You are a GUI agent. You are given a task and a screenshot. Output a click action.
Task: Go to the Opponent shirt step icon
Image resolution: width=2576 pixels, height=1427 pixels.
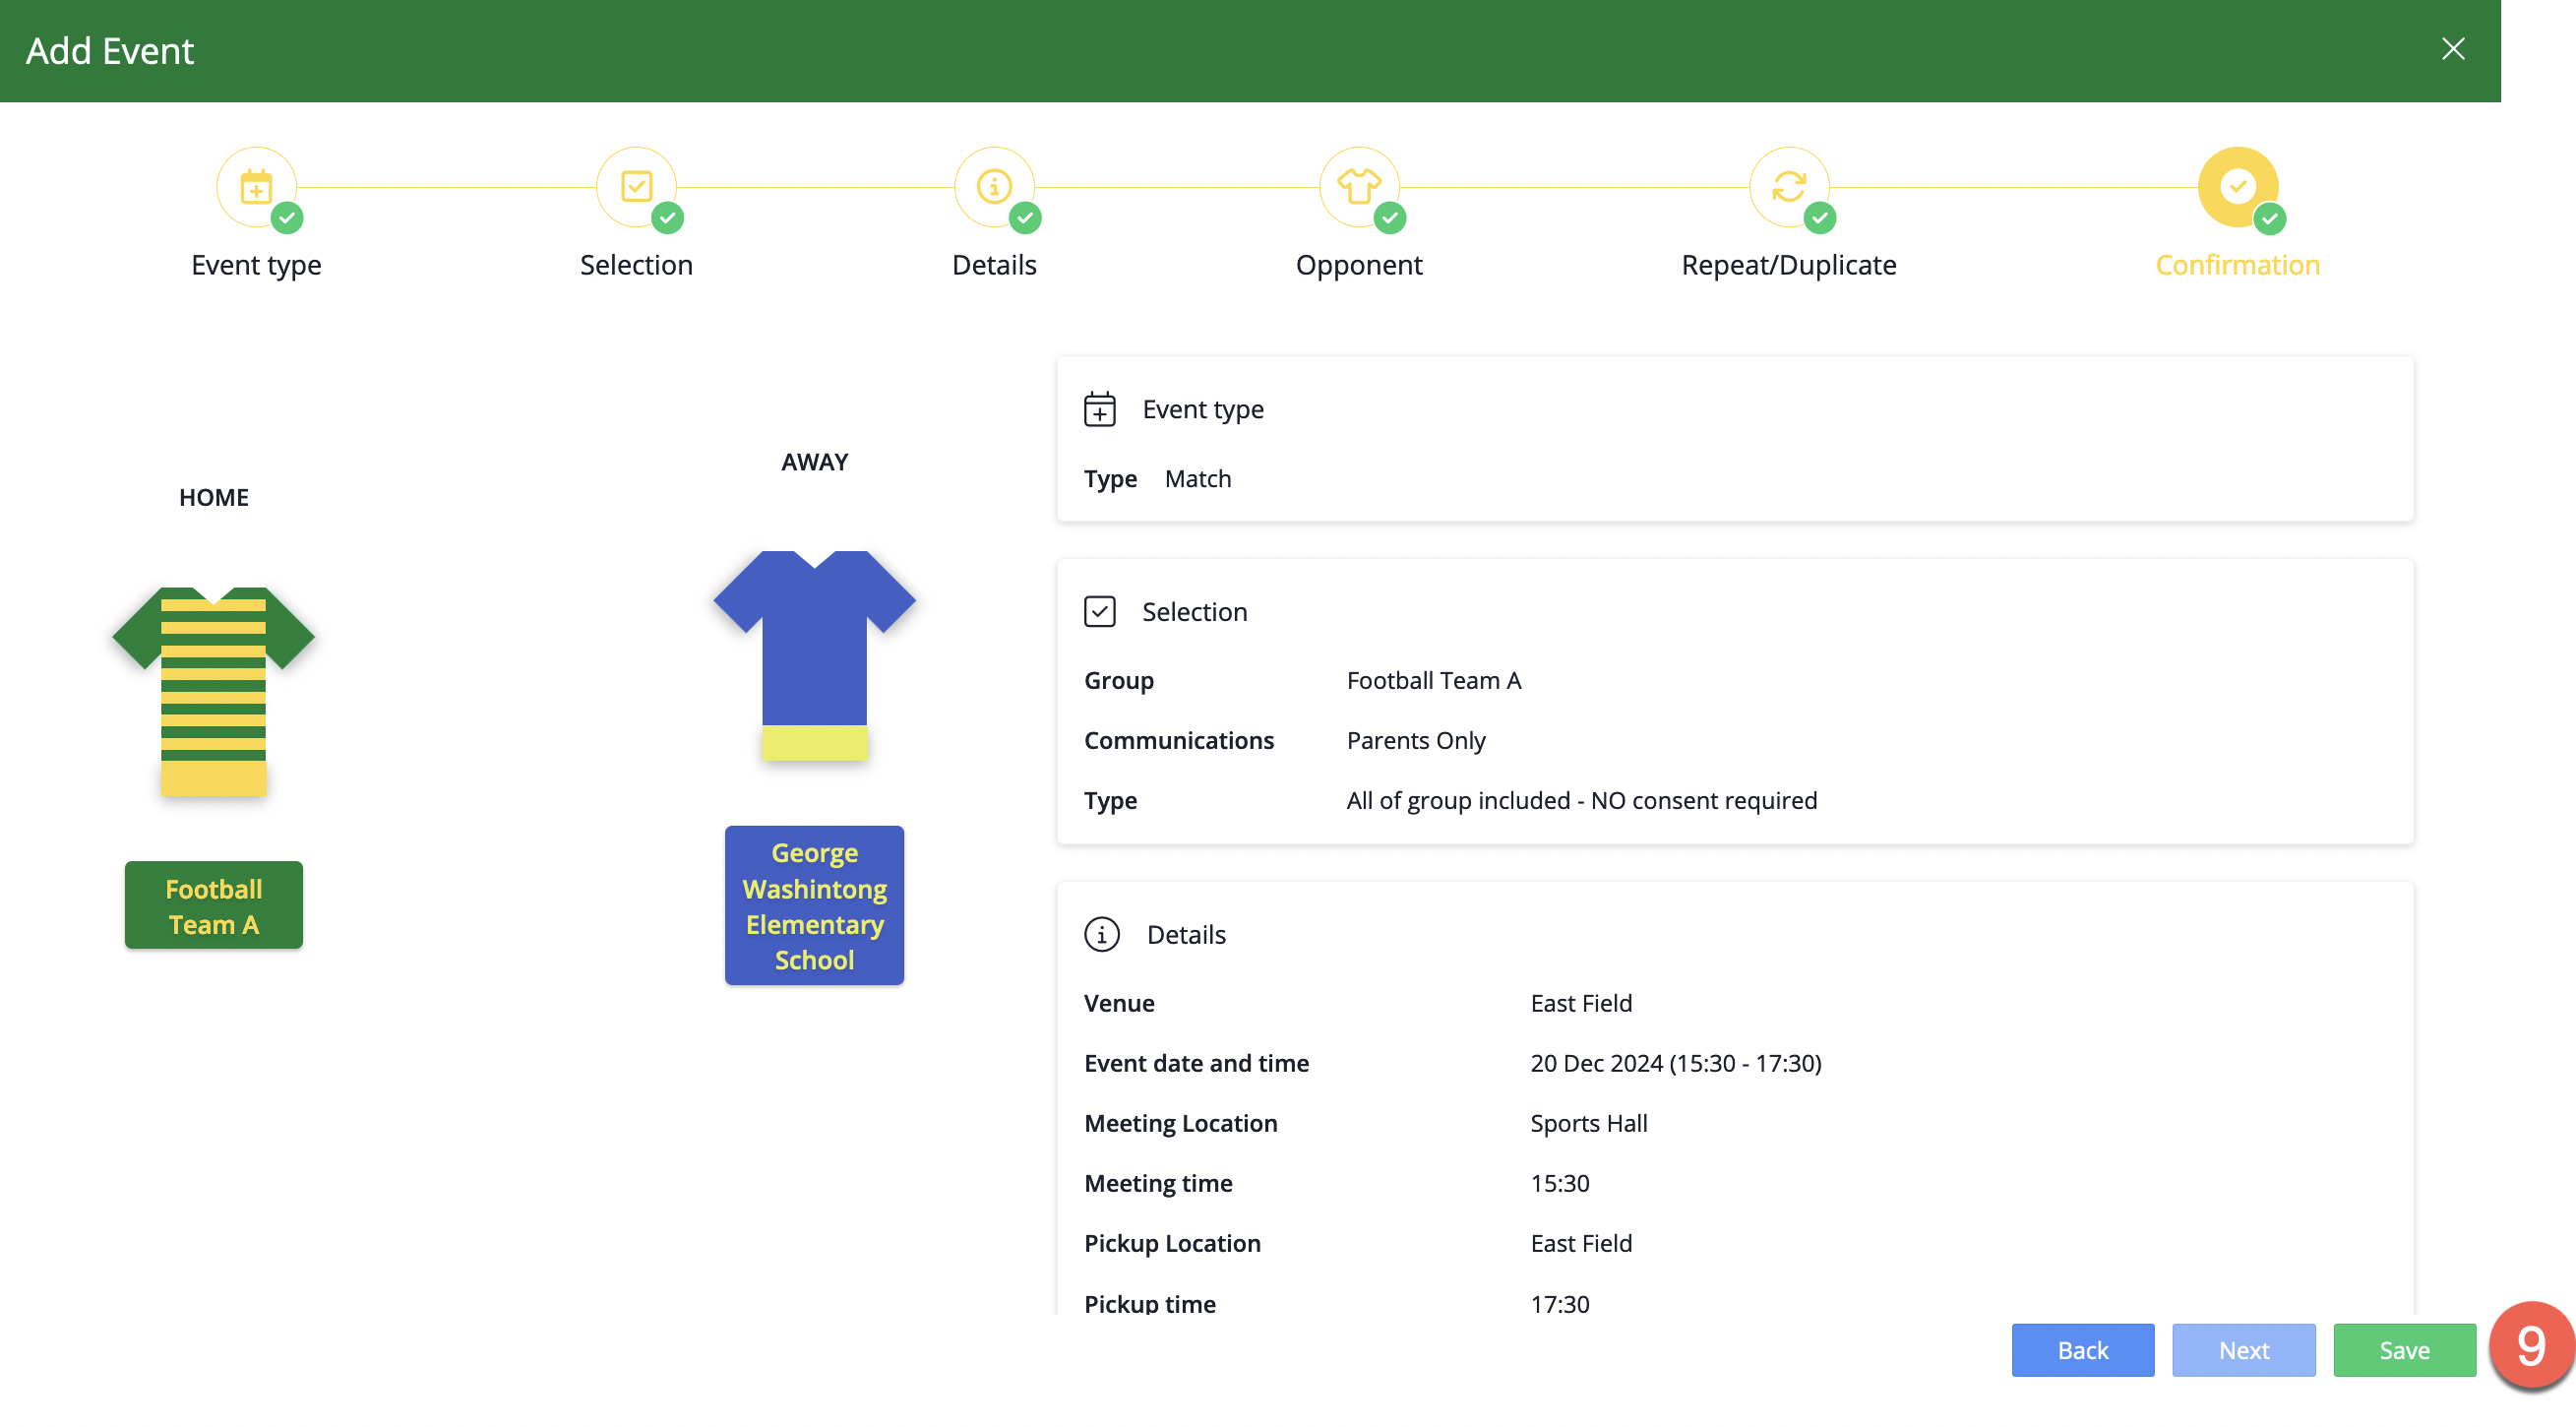tap(1359, 187)
